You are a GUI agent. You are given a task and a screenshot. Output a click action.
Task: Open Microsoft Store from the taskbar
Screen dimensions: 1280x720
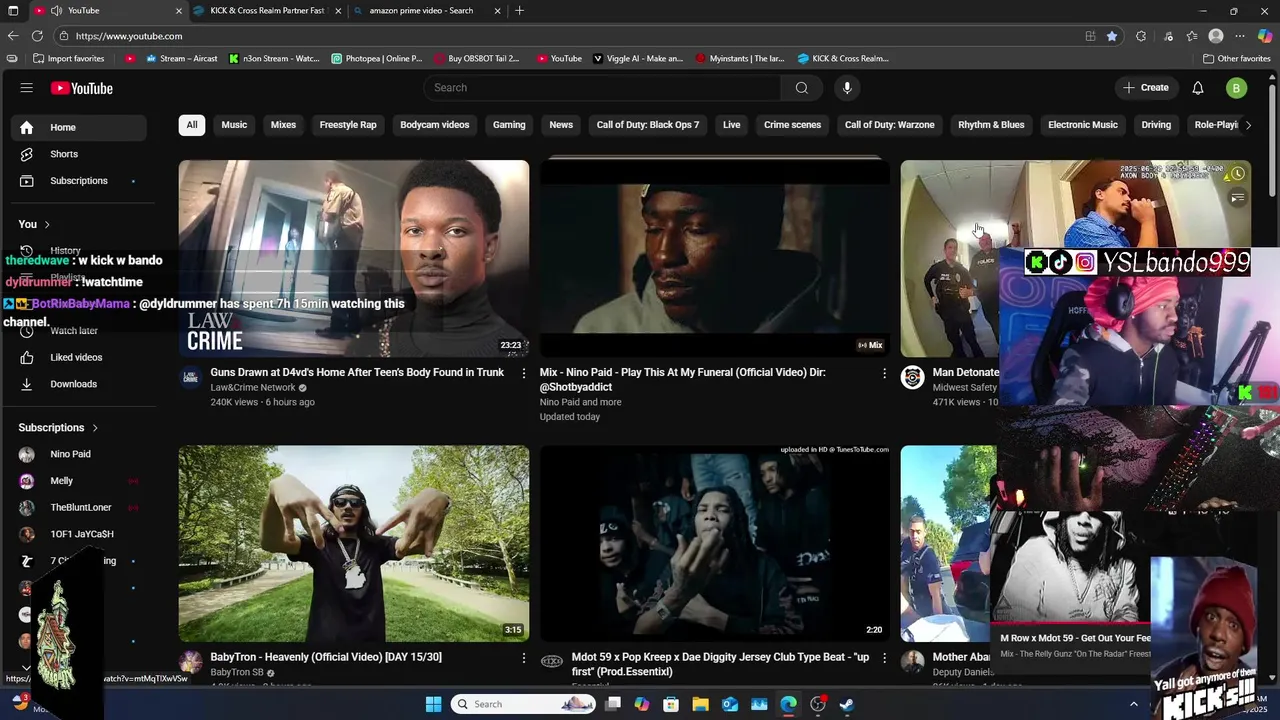pyautogui.click(x=671, y=704)
